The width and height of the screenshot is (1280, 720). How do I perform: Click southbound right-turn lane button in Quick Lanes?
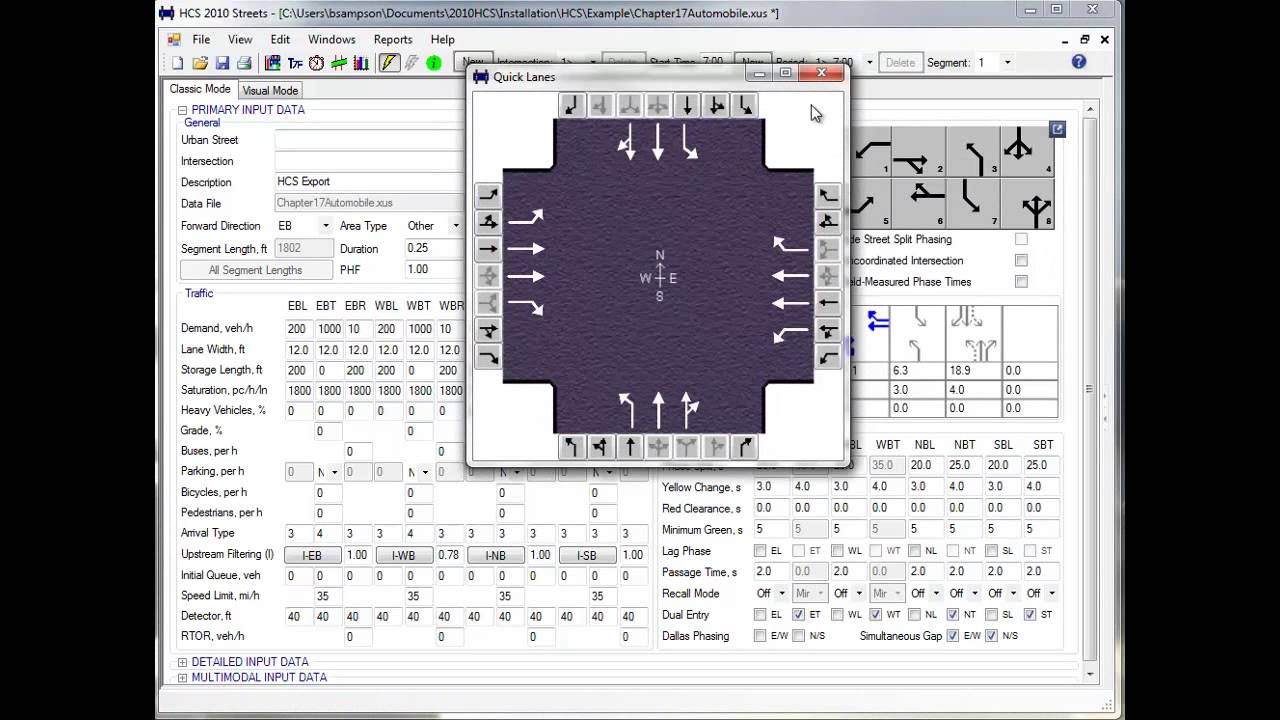point(571,105)
